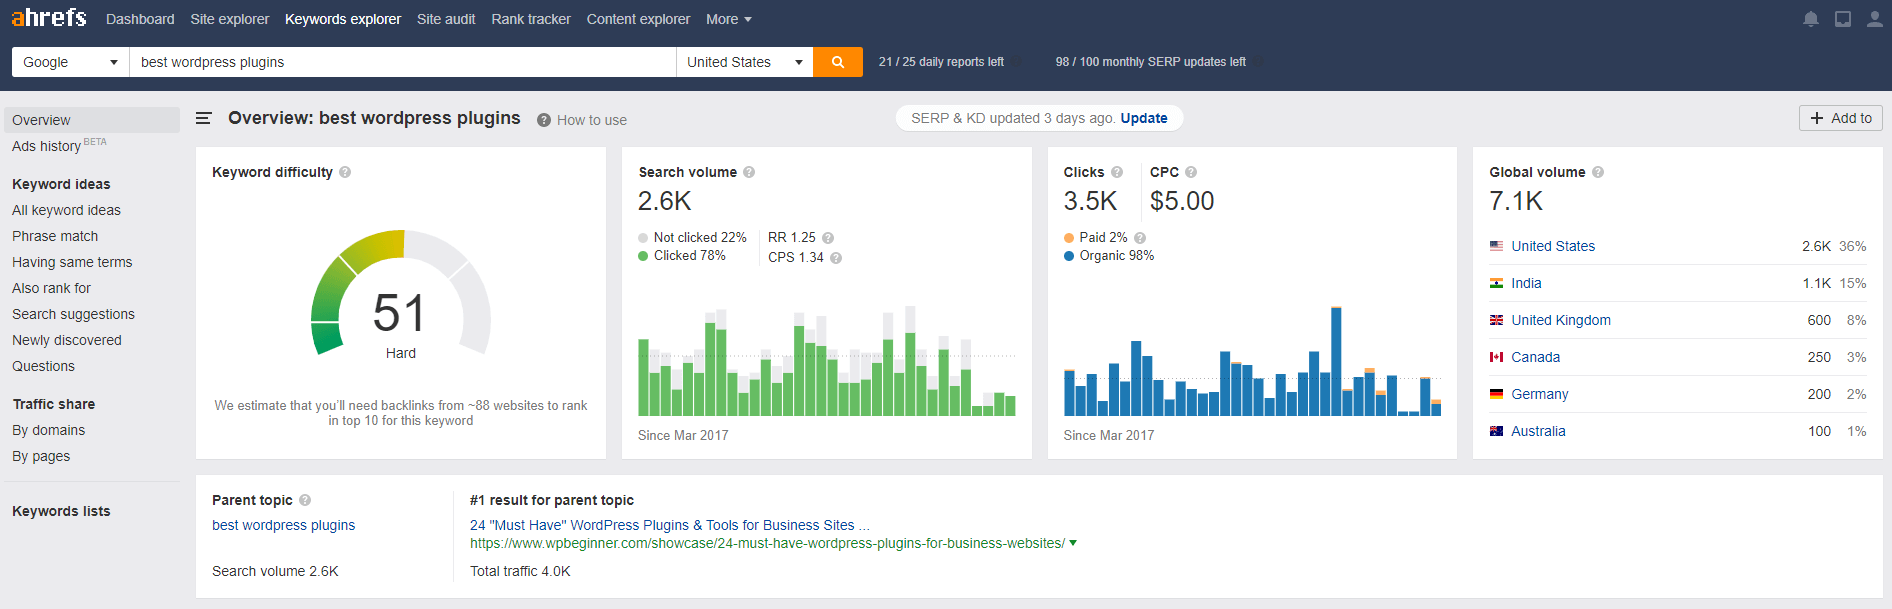Click help icon beside Keyword difficulty

pyautogui.click(x=345, y=172)
